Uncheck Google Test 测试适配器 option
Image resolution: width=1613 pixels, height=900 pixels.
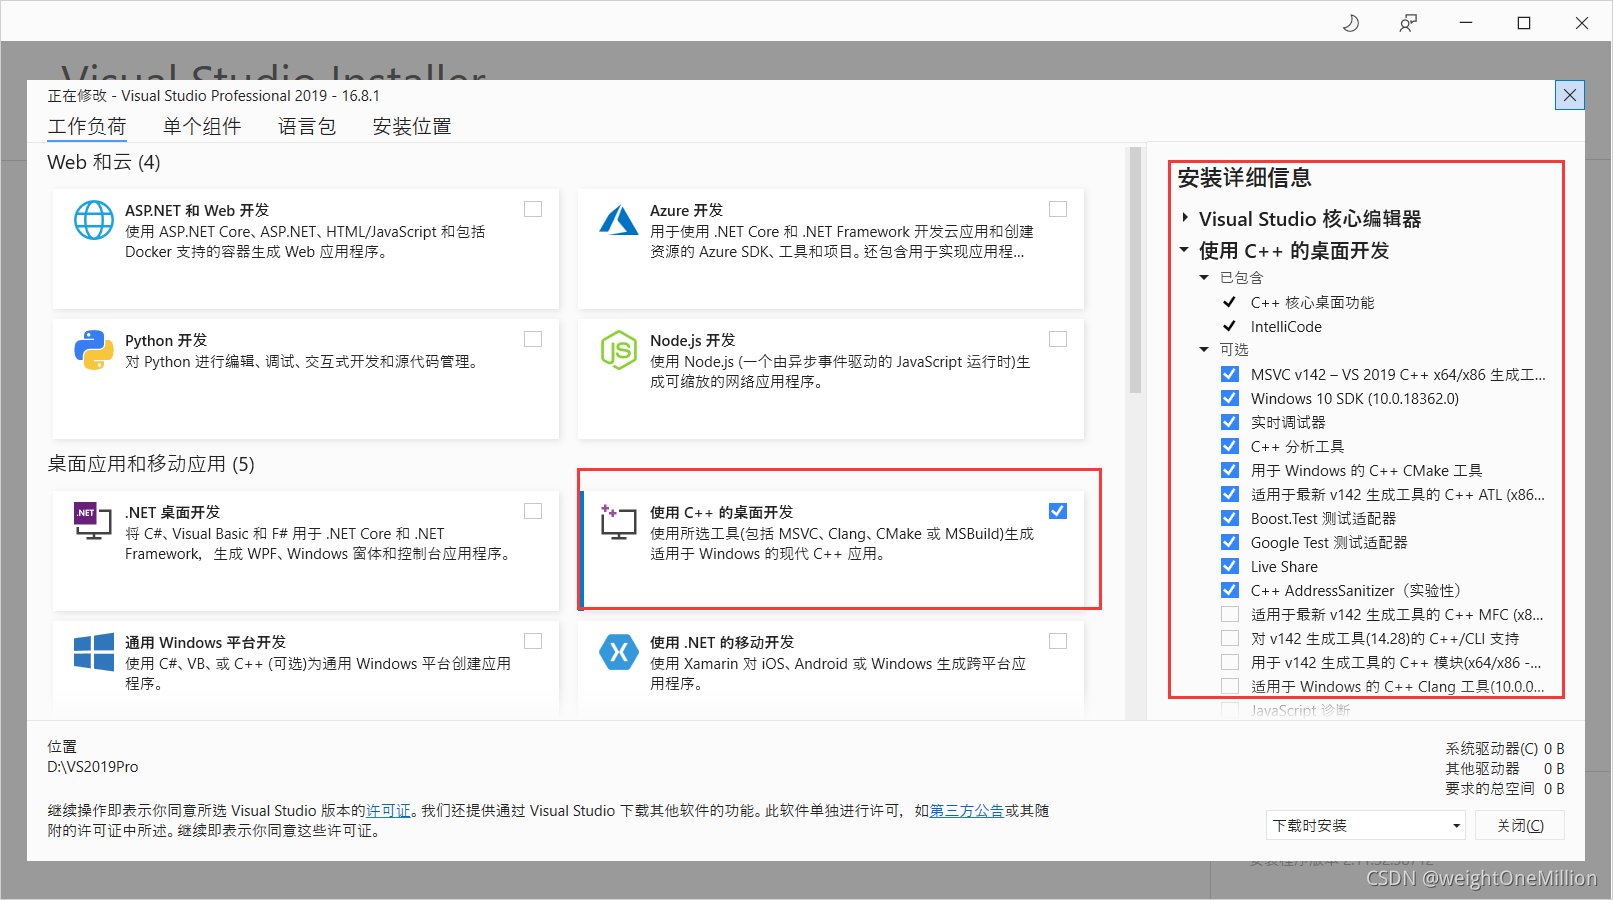[x=1230, y=542]
